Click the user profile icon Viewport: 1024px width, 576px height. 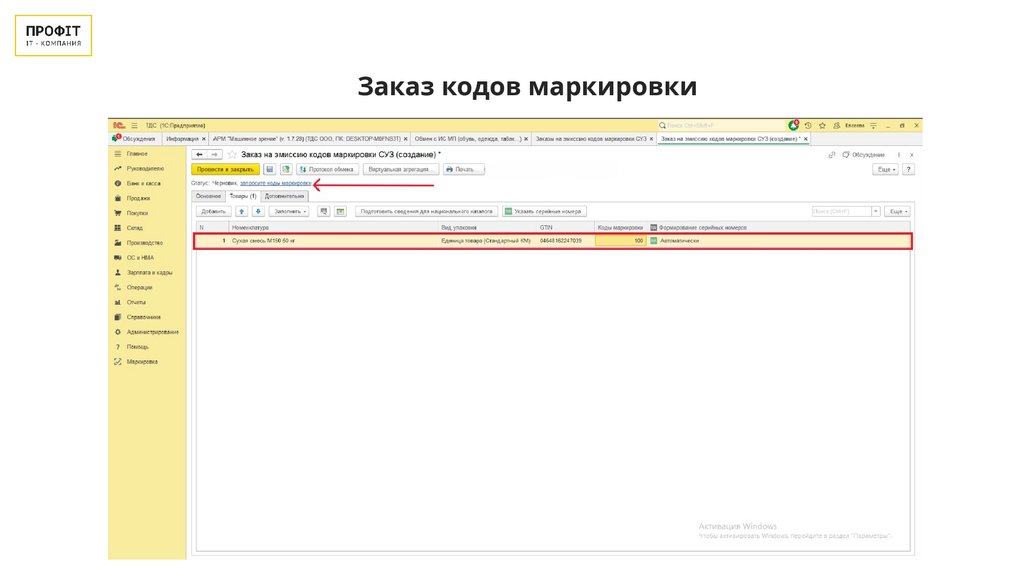[837, 125]
